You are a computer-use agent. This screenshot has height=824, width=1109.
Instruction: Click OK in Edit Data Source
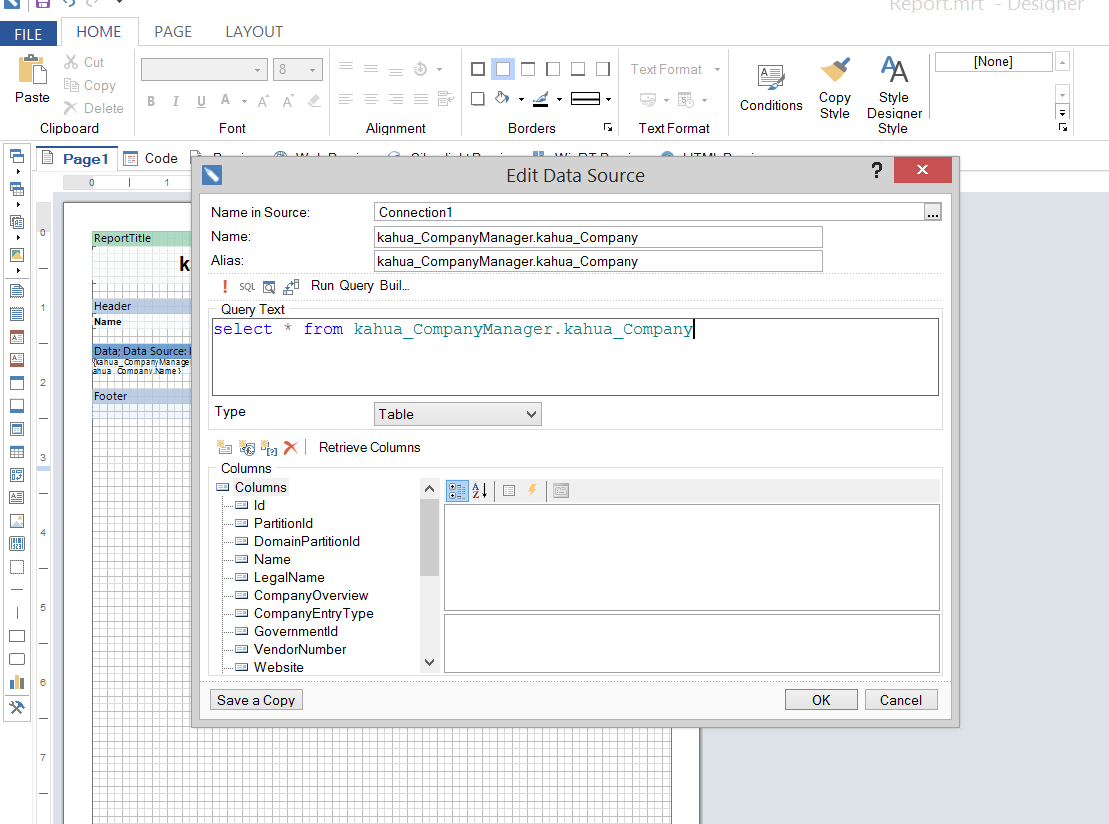tap(821, 700)
